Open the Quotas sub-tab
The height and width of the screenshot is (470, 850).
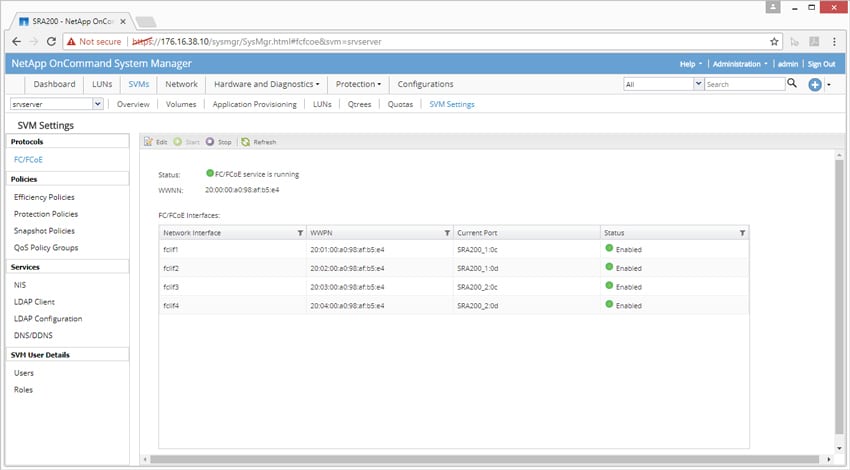pyautogui.click(x=400, y=104)
